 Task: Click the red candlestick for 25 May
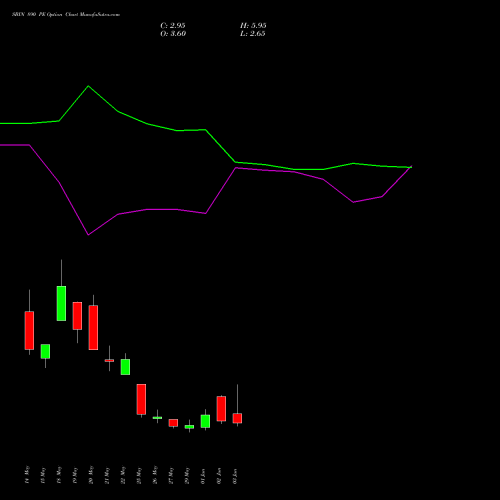tap(141, 399)
